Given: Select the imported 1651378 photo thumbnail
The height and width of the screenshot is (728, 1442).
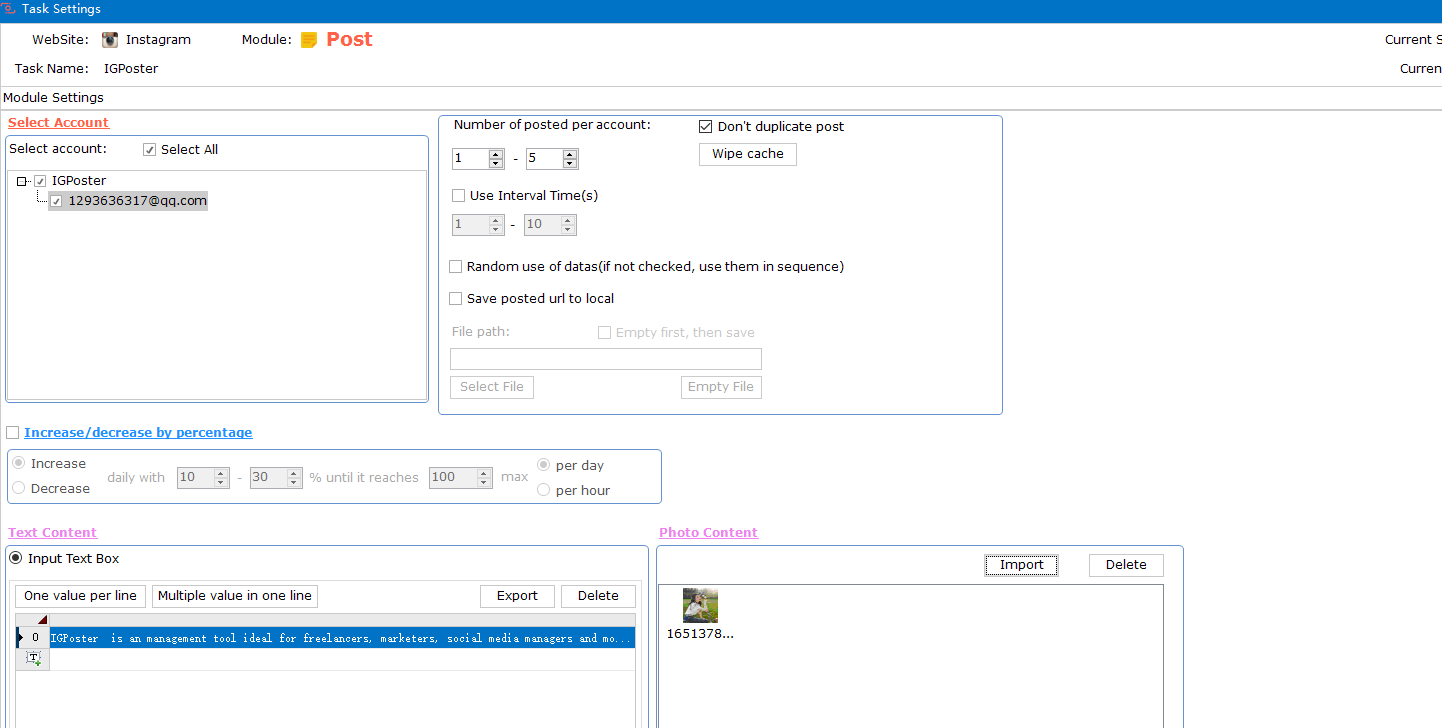Looking at the screenshot, I should point(700,606).
